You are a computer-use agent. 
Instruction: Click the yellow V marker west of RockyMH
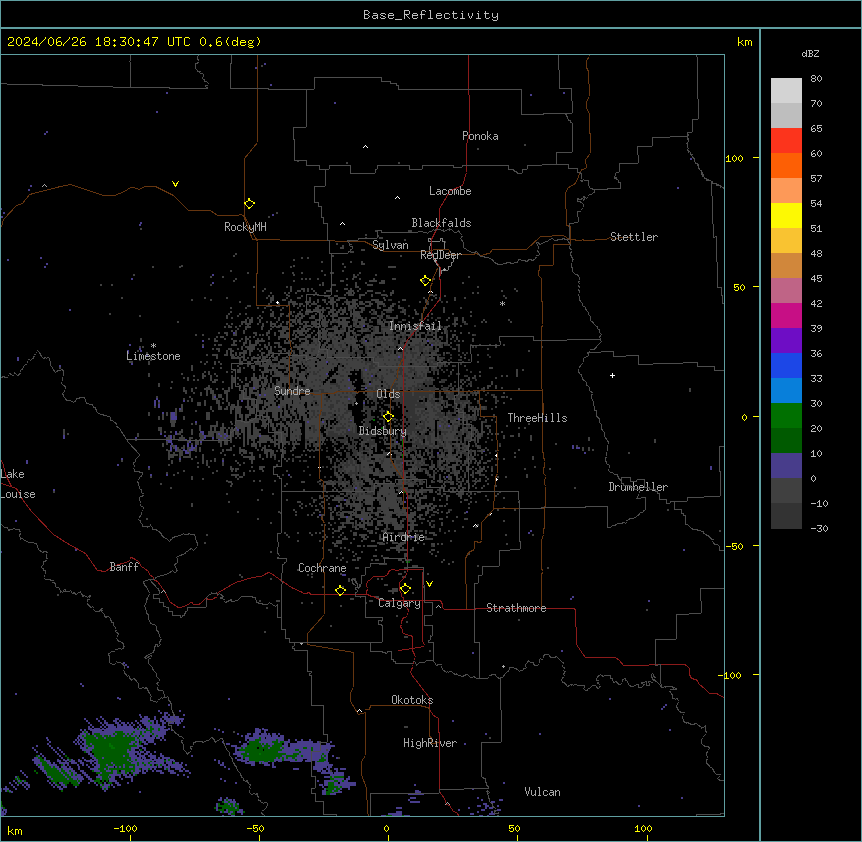pyautogui.click(x=175, y=184)
